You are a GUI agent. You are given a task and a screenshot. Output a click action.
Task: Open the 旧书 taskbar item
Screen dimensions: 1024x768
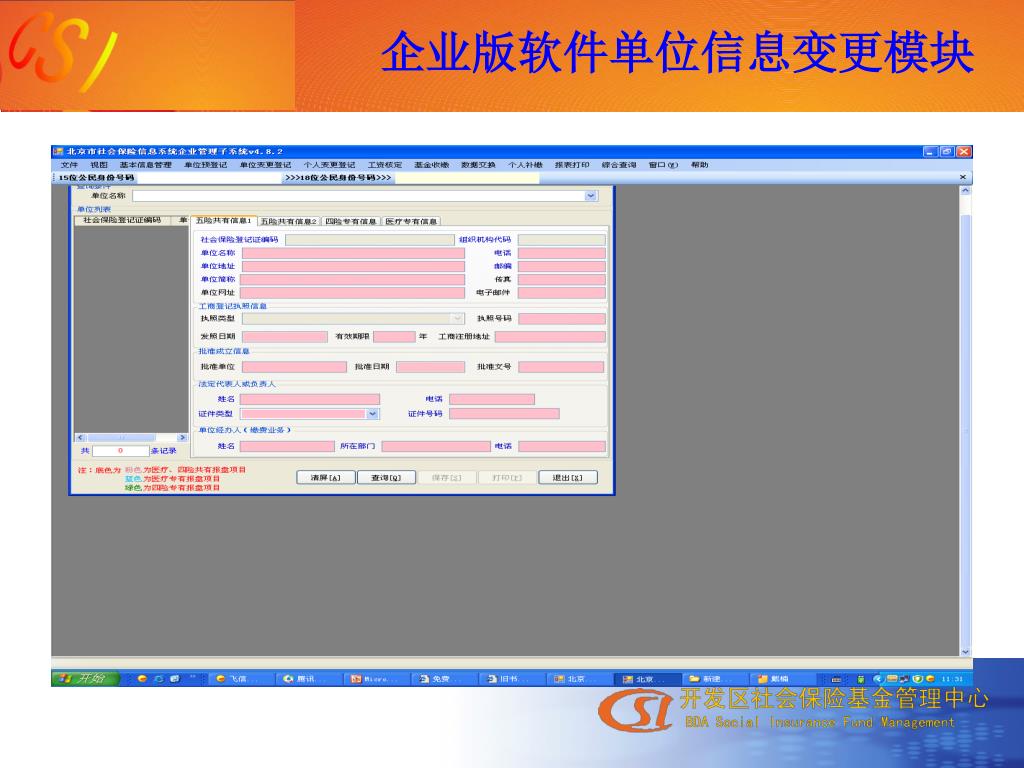tap(512, 679)
